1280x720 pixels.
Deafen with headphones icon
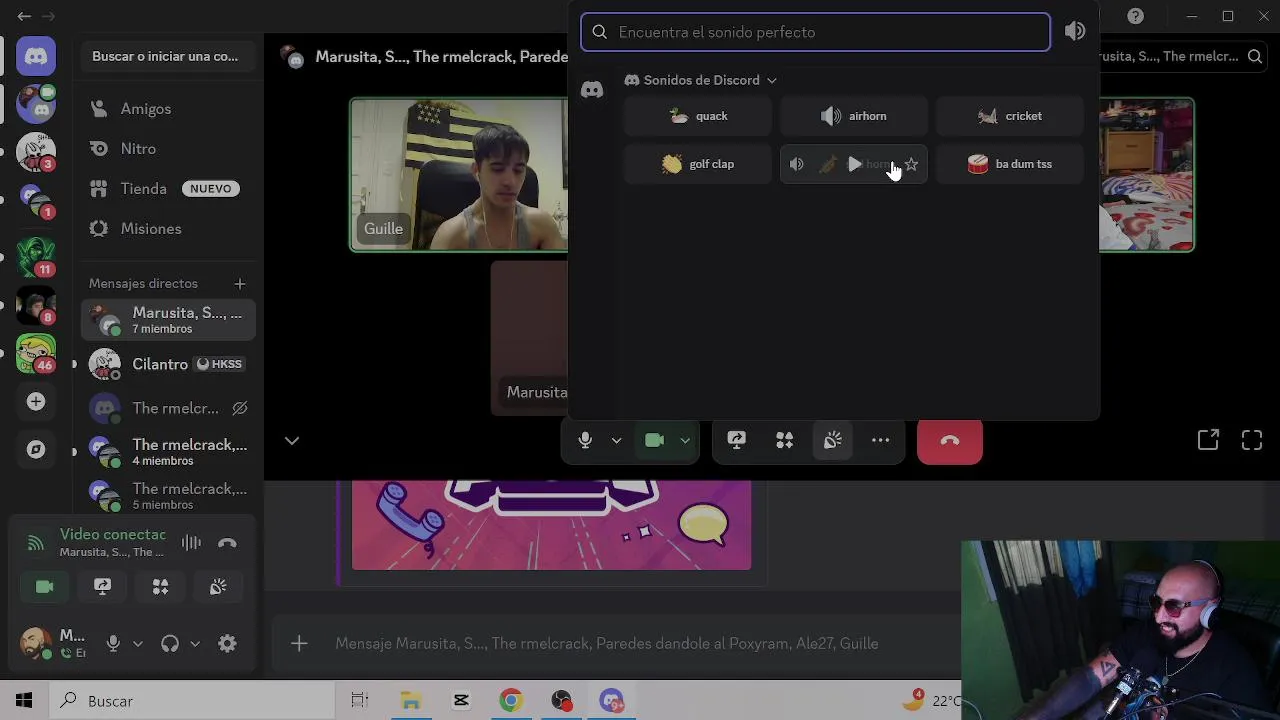170,644
